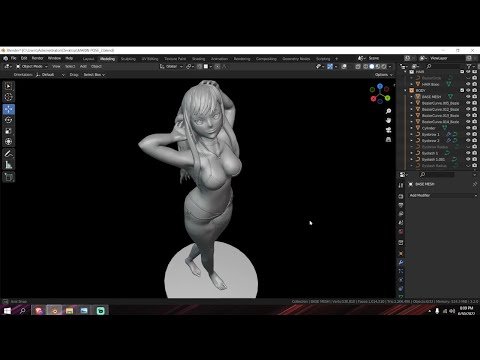This screenshot has height=360, width=480.
Task: Toggle render camera icon for Eyelash 1
Action: click(x=474, y=153)
